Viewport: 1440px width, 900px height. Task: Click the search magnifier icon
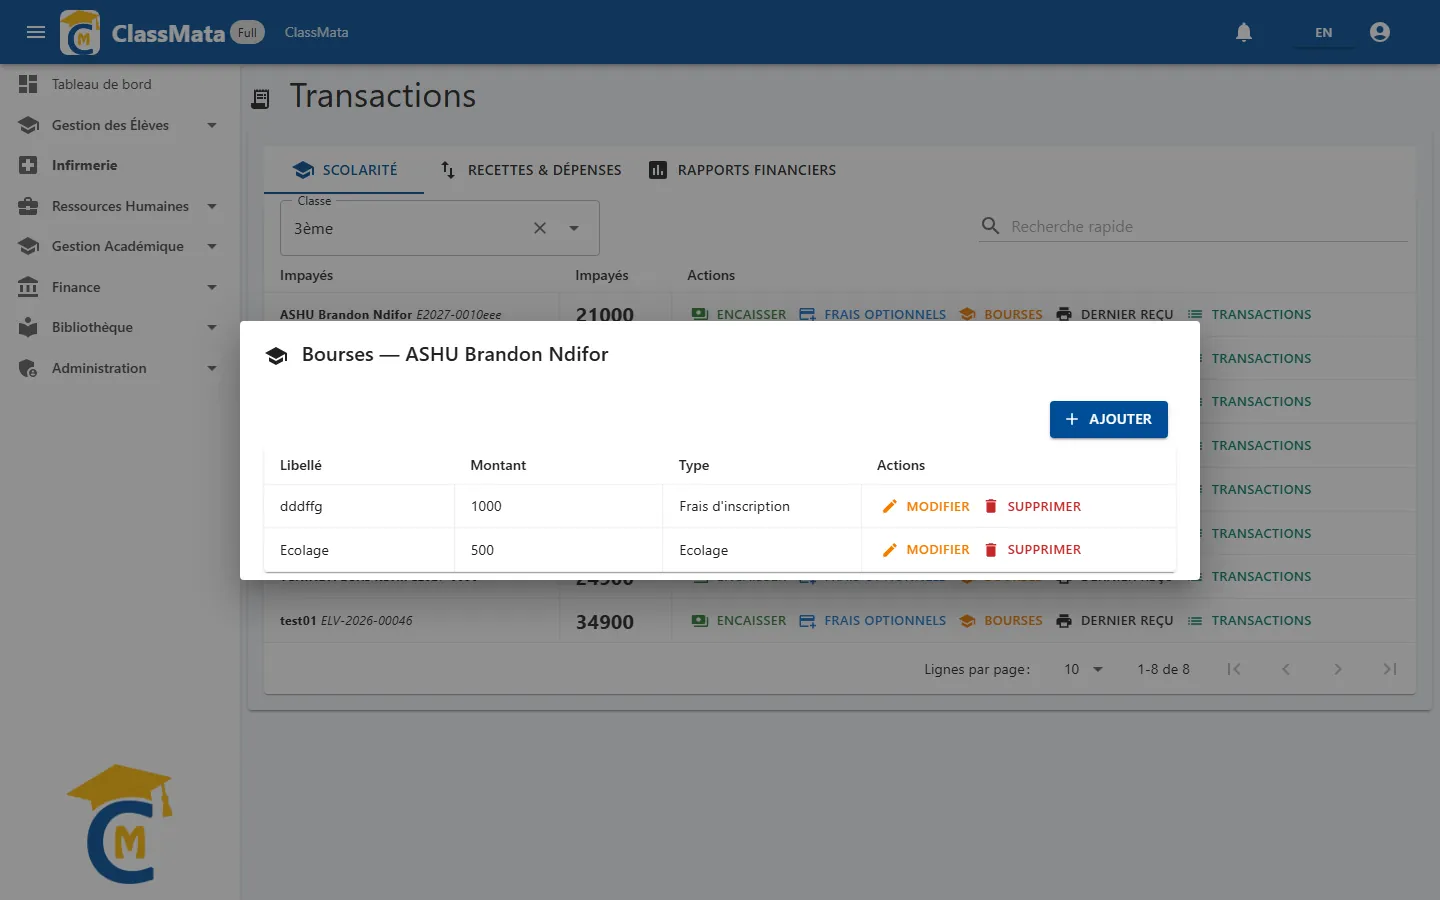[990, 226]
